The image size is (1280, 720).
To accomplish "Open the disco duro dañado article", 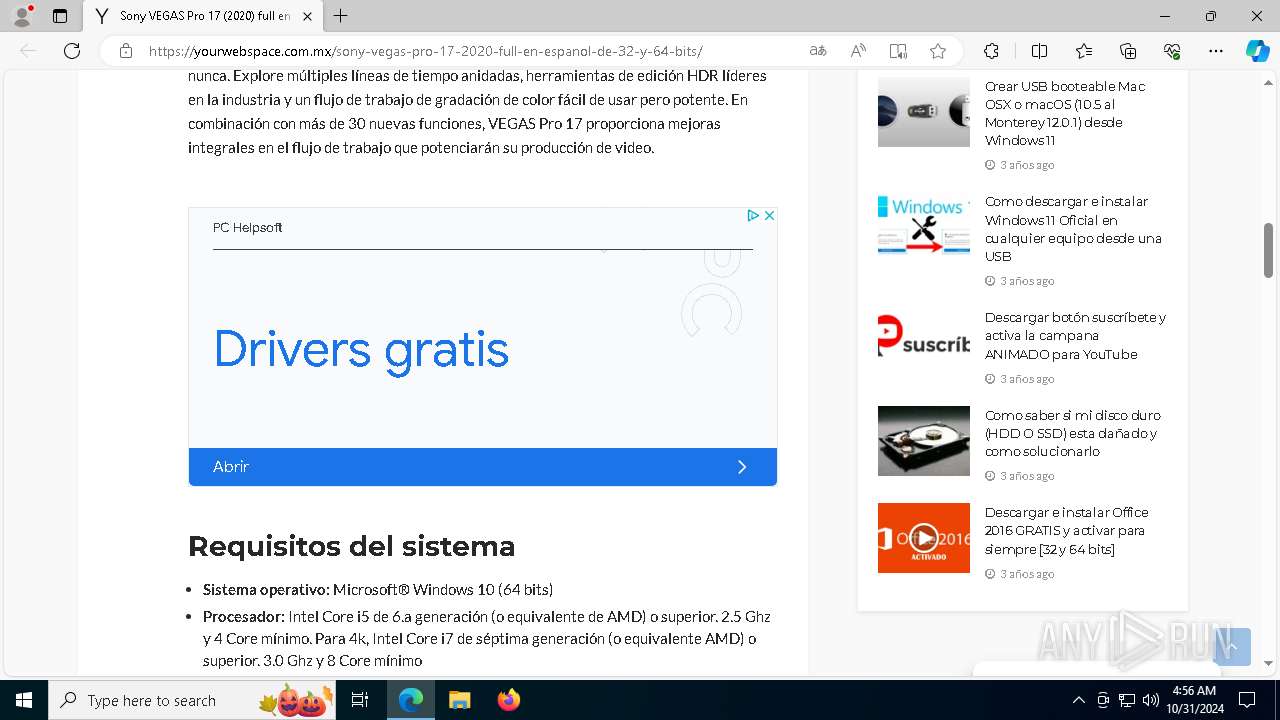I will point(1072,433).
